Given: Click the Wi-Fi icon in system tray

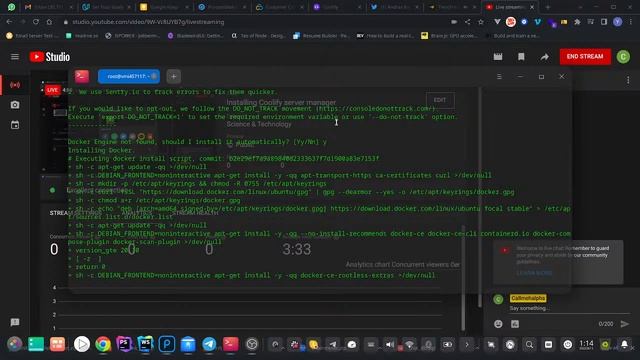Looking at the screenshot, I should [x=409, y=345].
